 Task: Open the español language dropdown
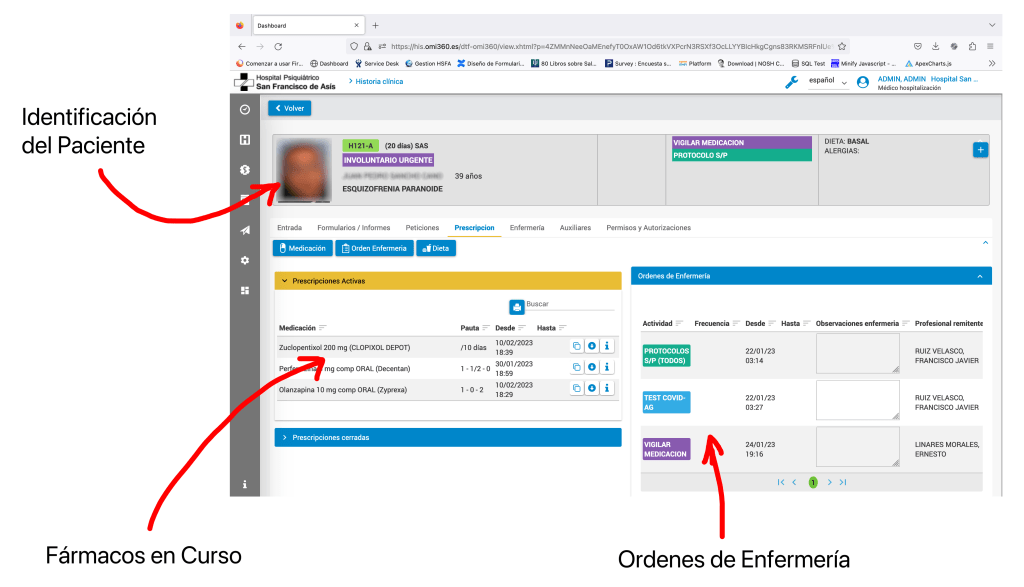click(x=827, y=81)
